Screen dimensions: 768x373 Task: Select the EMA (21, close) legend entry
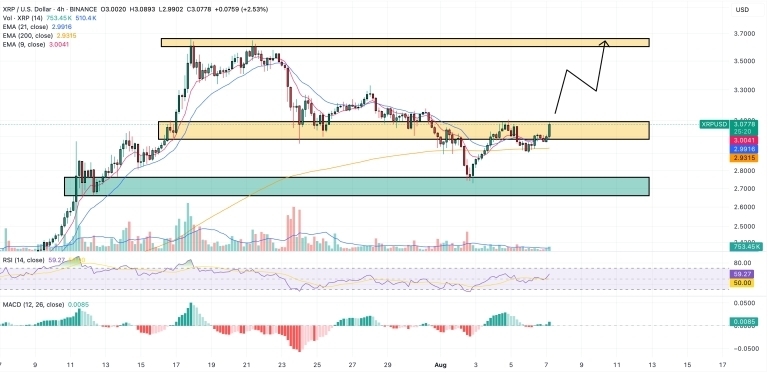pyautogui.click(x=25, y=27)
